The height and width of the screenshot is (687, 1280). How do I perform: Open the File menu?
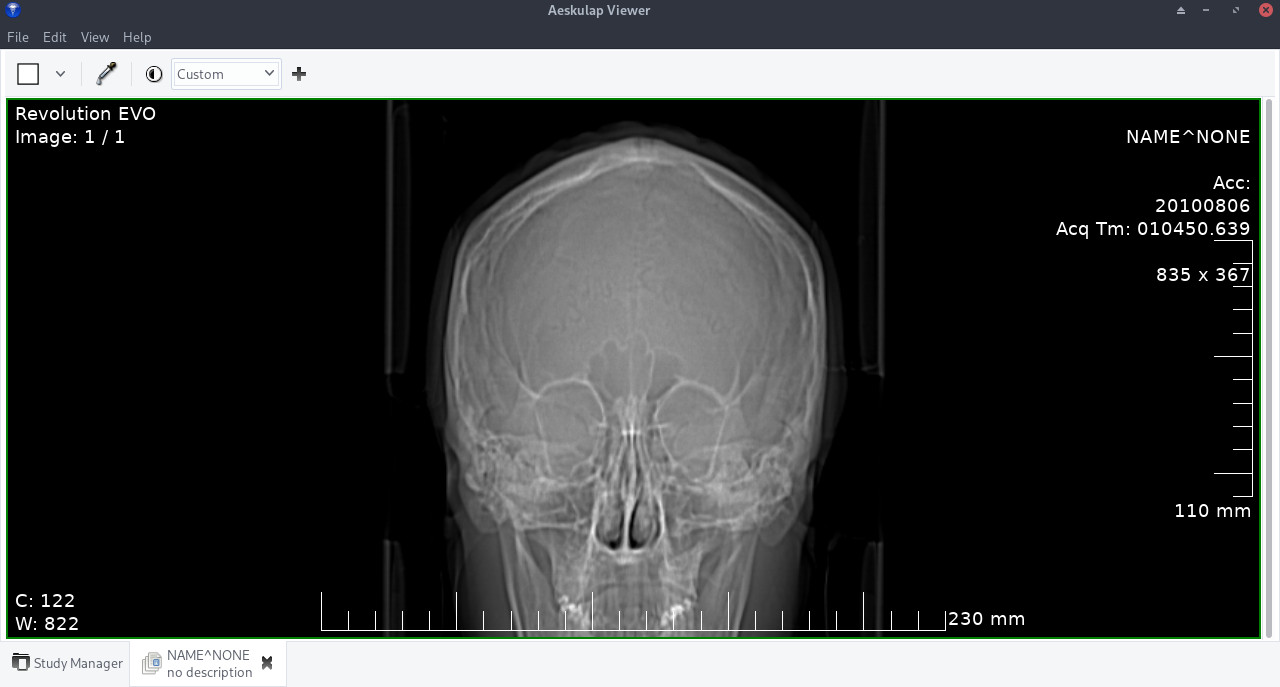[x=18, y=37]
